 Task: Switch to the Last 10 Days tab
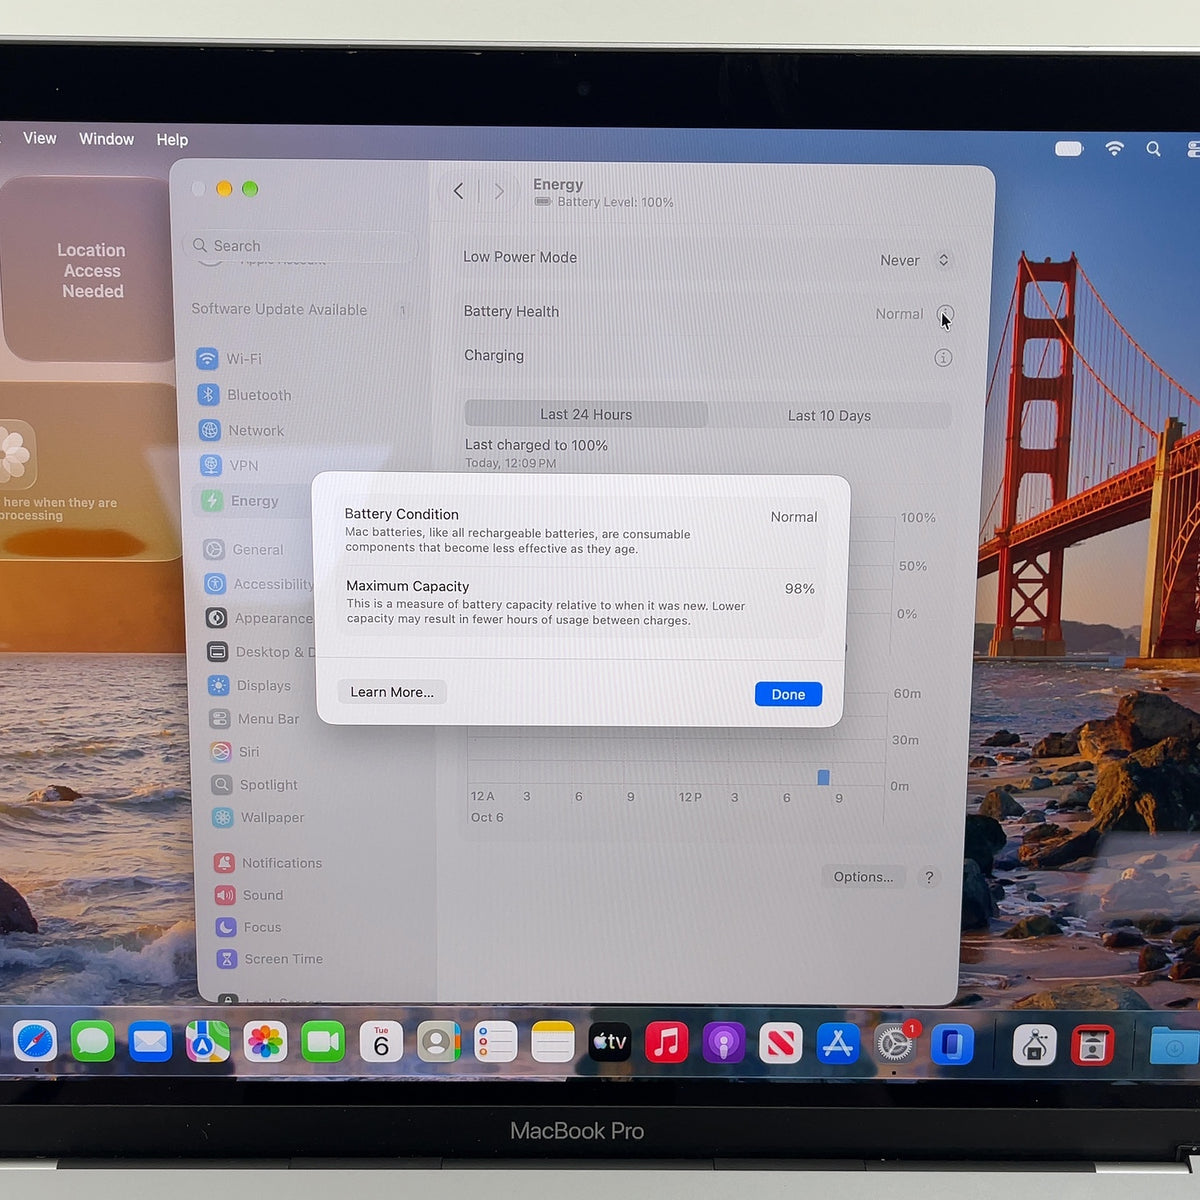point(829,415)
